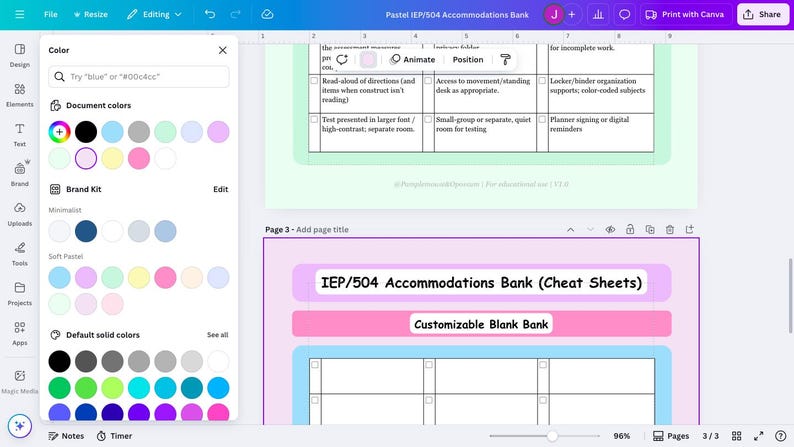
Task: Tick checkbox beside Access to movement/standing desk
Action: pyautogui.click(x=428, y=80)
